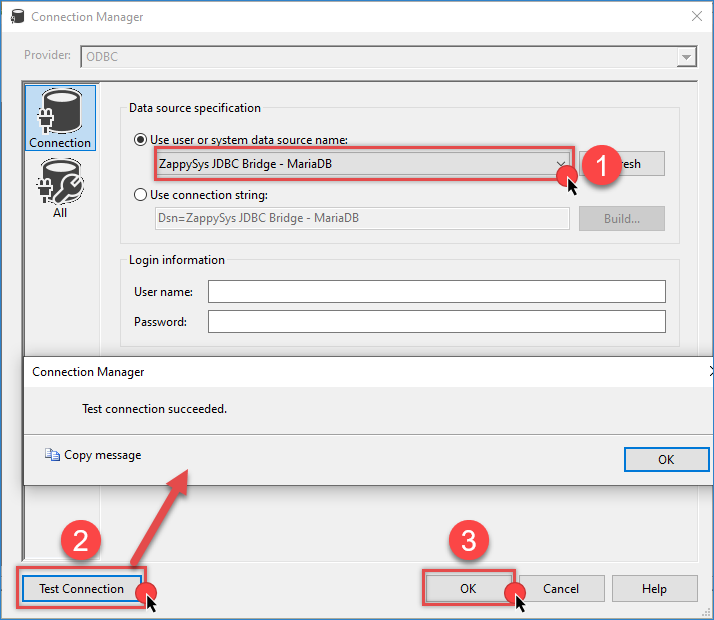Viewport: 714px width, 620px height.
Task: Focus the Password input box
Action: tap(436, 322)
